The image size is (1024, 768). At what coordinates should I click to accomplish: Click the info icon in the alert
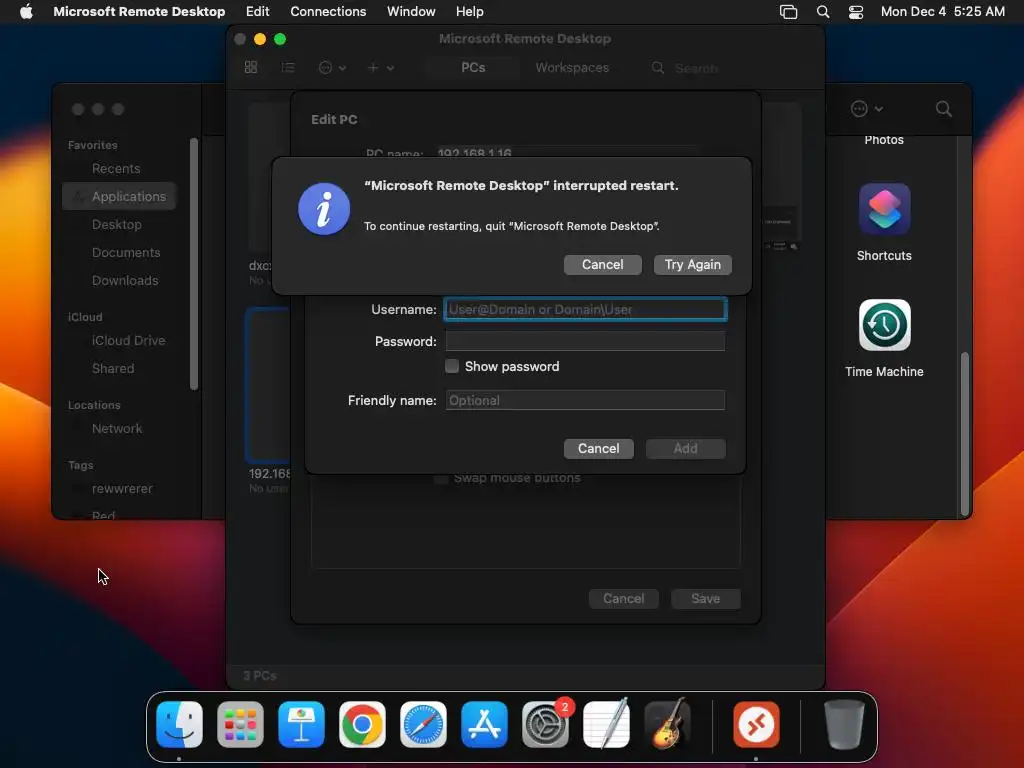tap(324, 209)
